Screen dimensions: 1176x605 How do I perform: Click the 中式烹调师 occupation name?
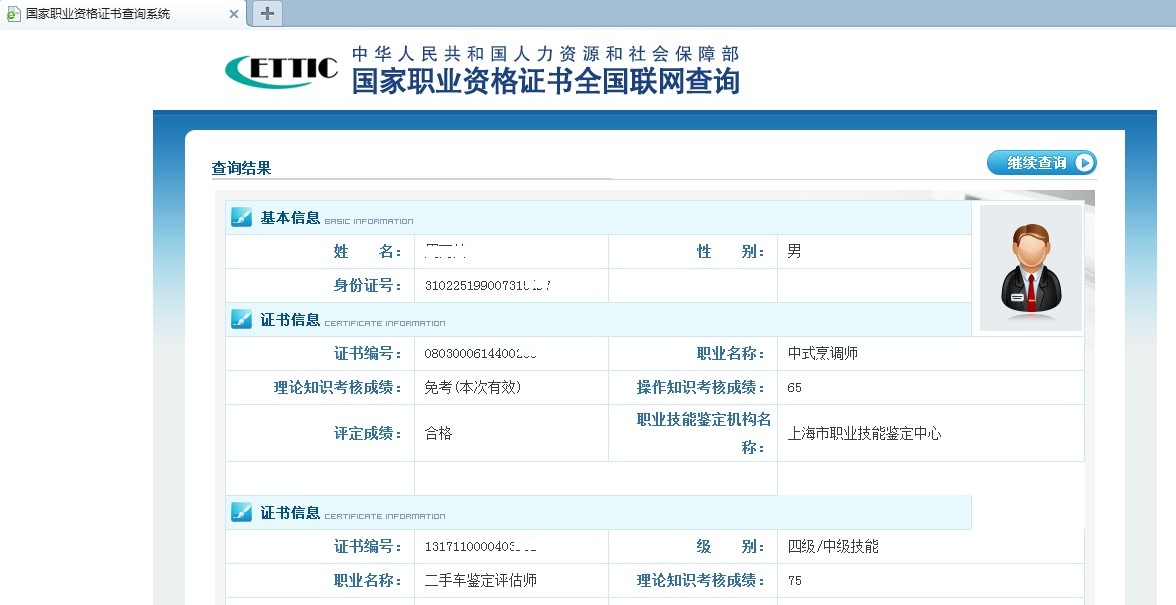(x=823, y=354)
